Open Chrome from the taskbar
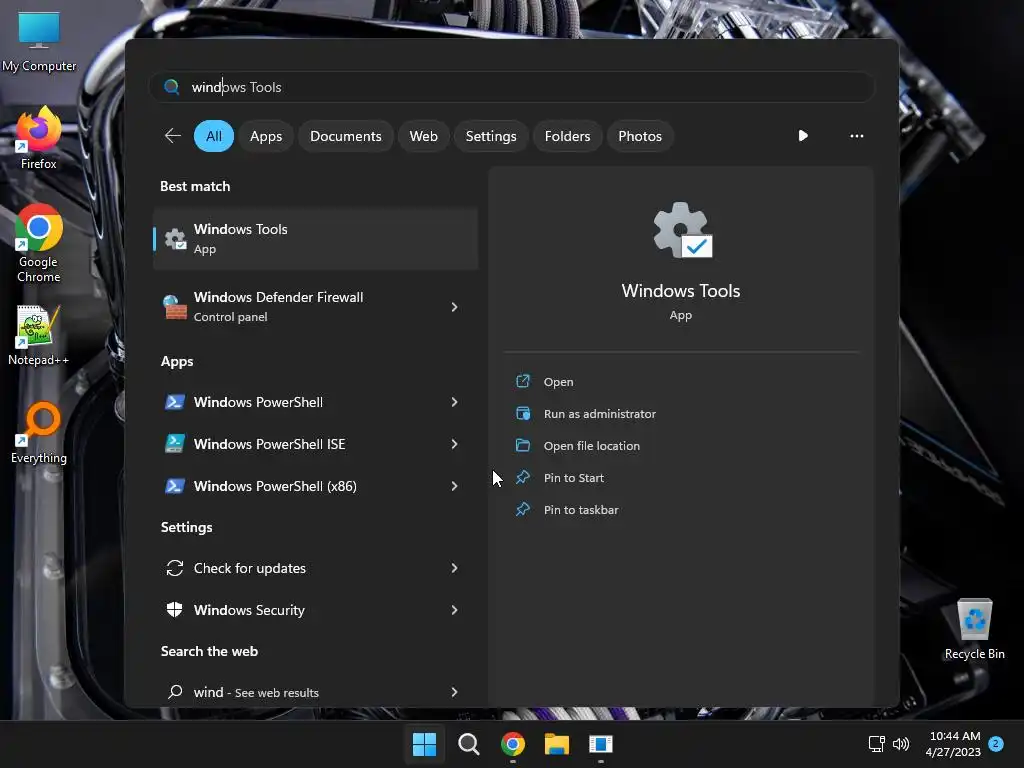The height and width of the screenshot is (768, 1024). (x=513, y=744)
